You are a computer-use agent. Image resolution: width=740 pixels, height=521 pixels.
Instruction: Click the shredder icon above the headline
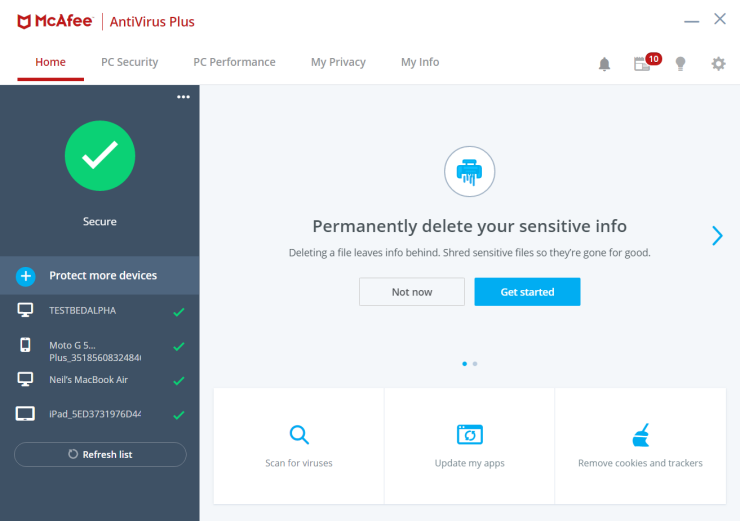pyautogui.click(x=469, y=172)
